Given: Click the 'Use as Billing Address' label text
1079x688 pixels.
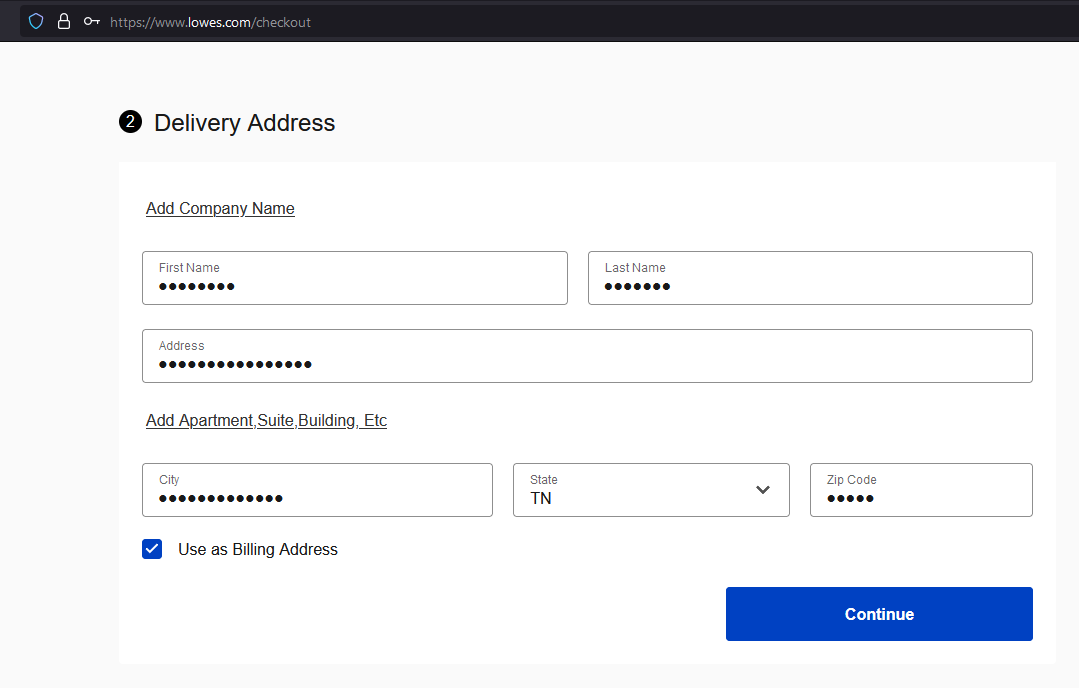Looking at the screenshot, I should click(257, 549).
